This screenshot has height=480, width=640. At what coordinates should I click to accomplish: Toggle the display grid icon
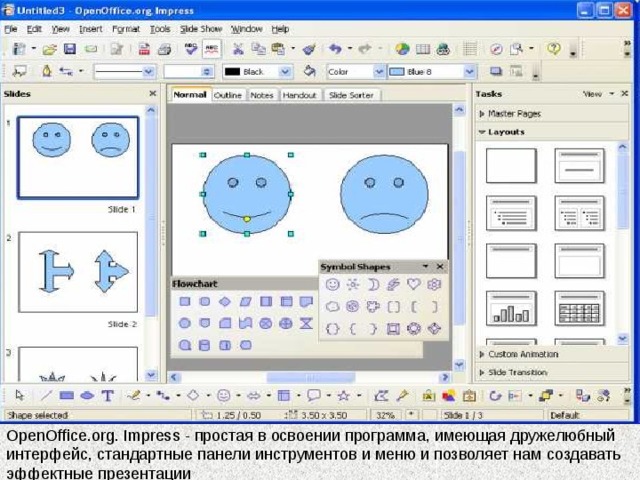pos(470,49)
